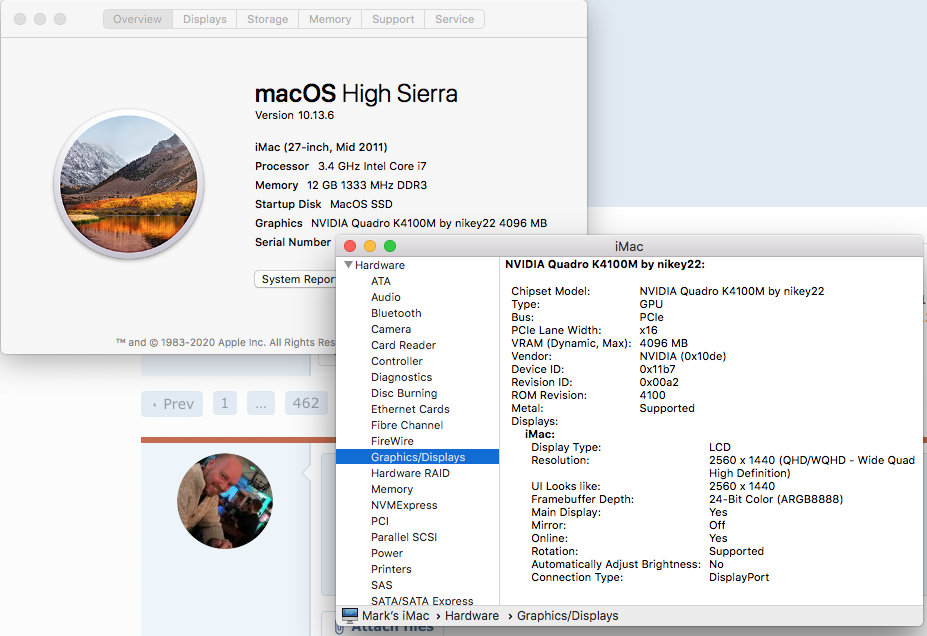Click the Processor 3.4 GHz Intel Core i7 line
Screen dimensions: 927x636
click(x=341, y=166)
